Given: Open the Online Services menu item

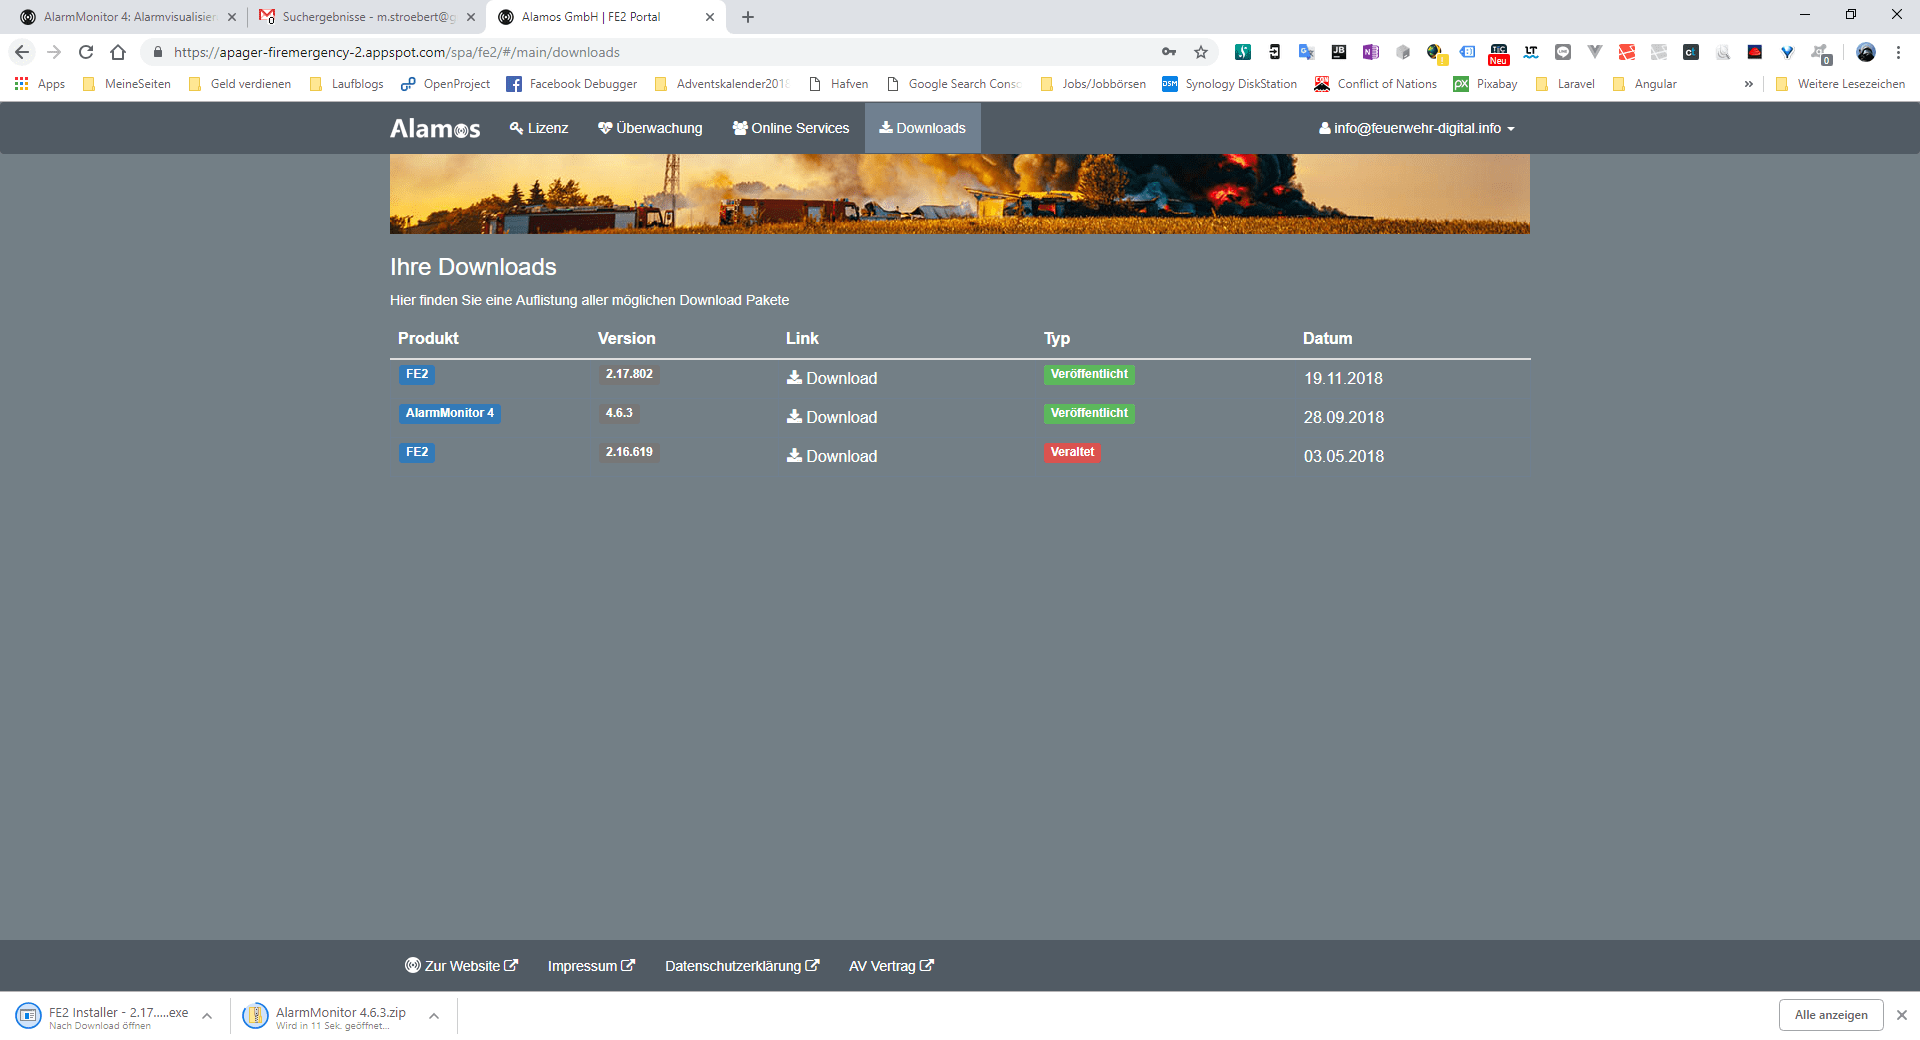Looking at the screenshot, I should pos(791,128).
